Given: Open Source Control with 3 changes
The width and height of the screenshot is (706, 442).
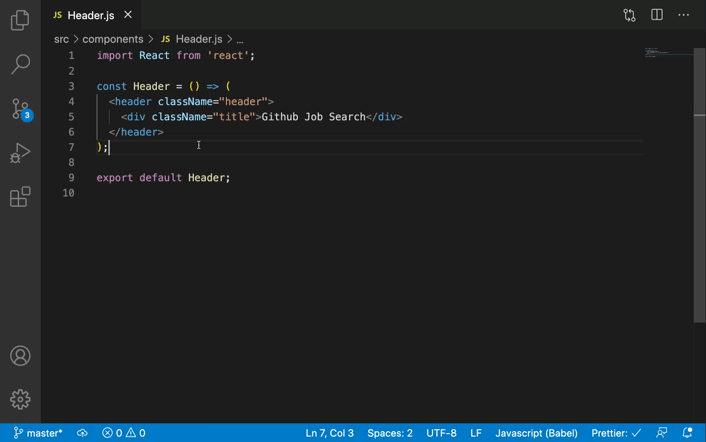Looking at the screenshot, I should [x=20, y=109].
